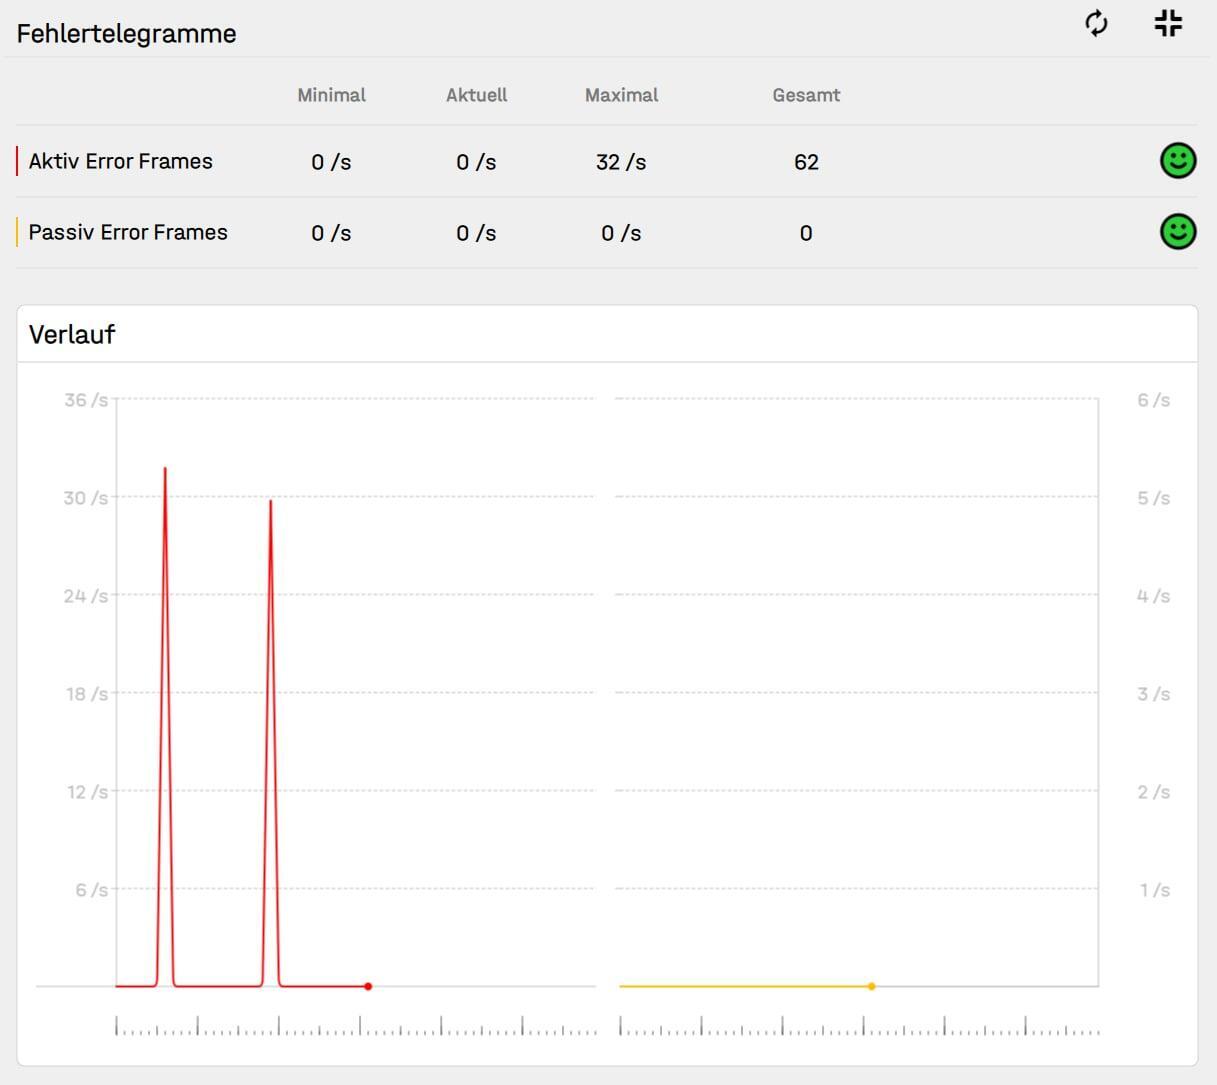The image size is (1217, 1085).
Task: Click the second red peak in the chart
Action: pyautogui.click(x=270, y=503)
